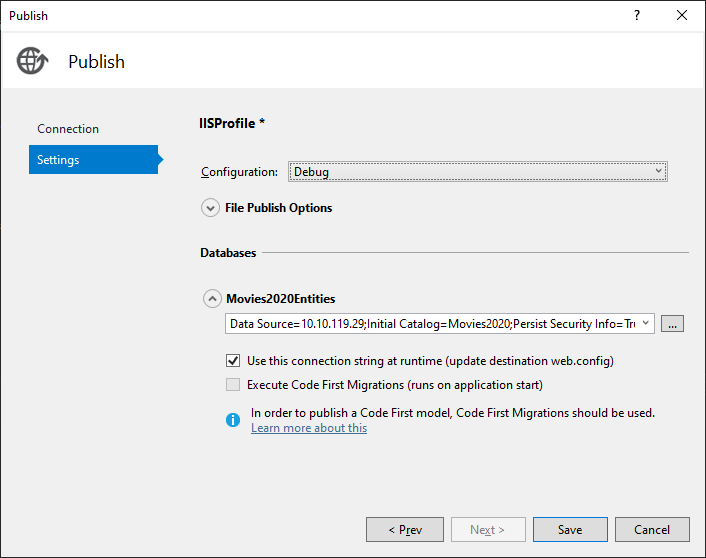Toggle Execute Code First Migrations checkbox
This screenshot has width=706, height=558.
[x=233, y=385]
